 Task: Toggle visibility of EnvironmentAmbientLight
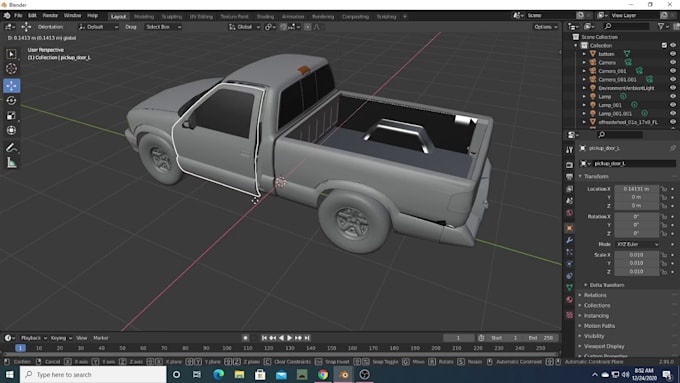pos(673,88)
